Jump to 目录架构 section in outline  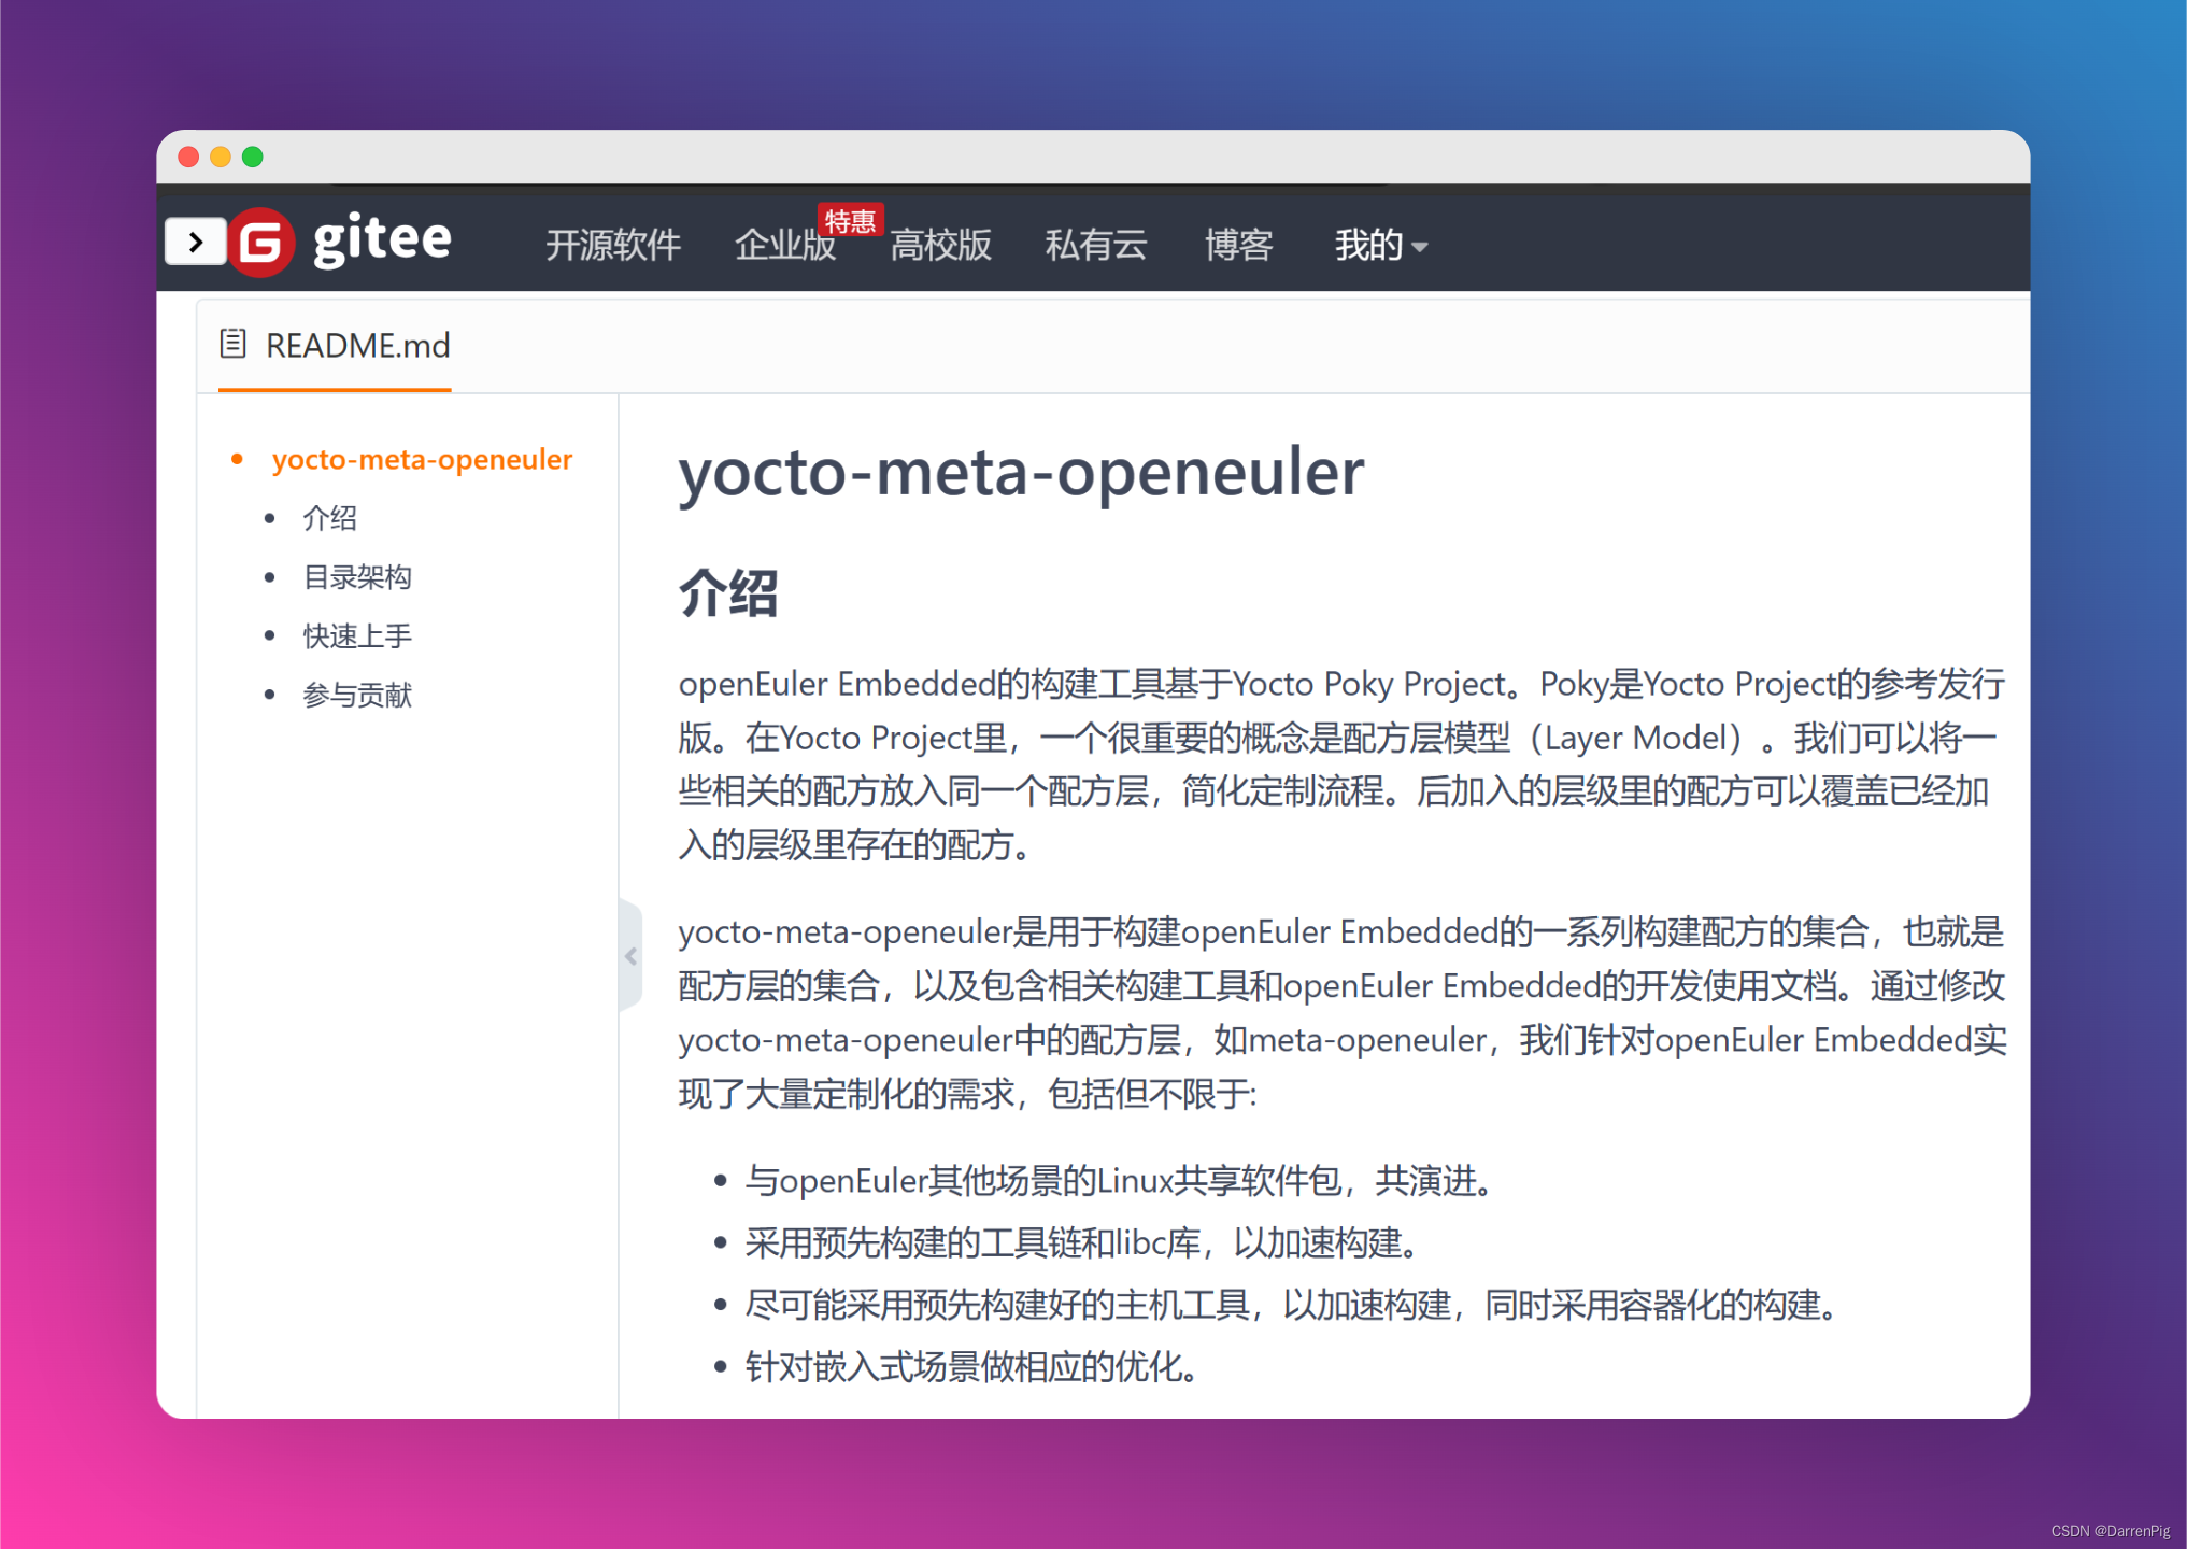357,577
